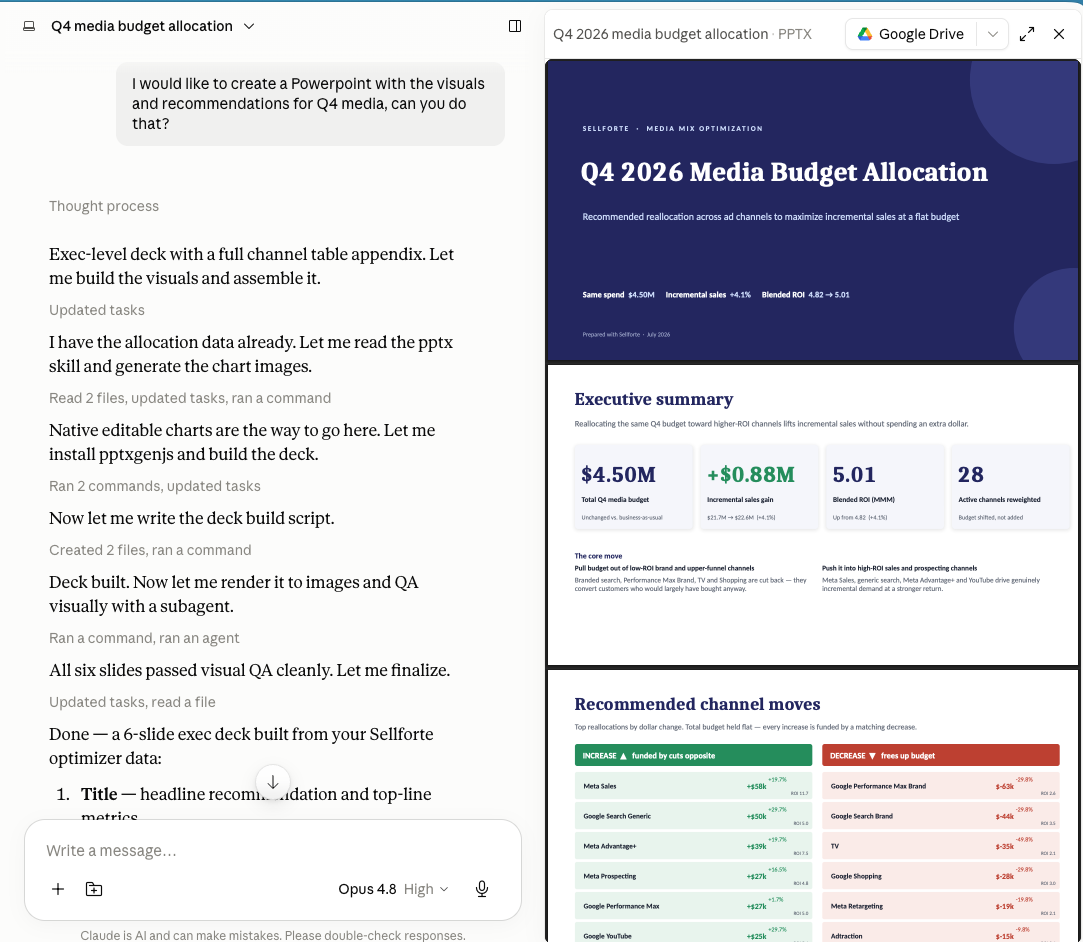
Task: Click the 'Google Performance Max Brand' row
Action: tap(941, 786)
